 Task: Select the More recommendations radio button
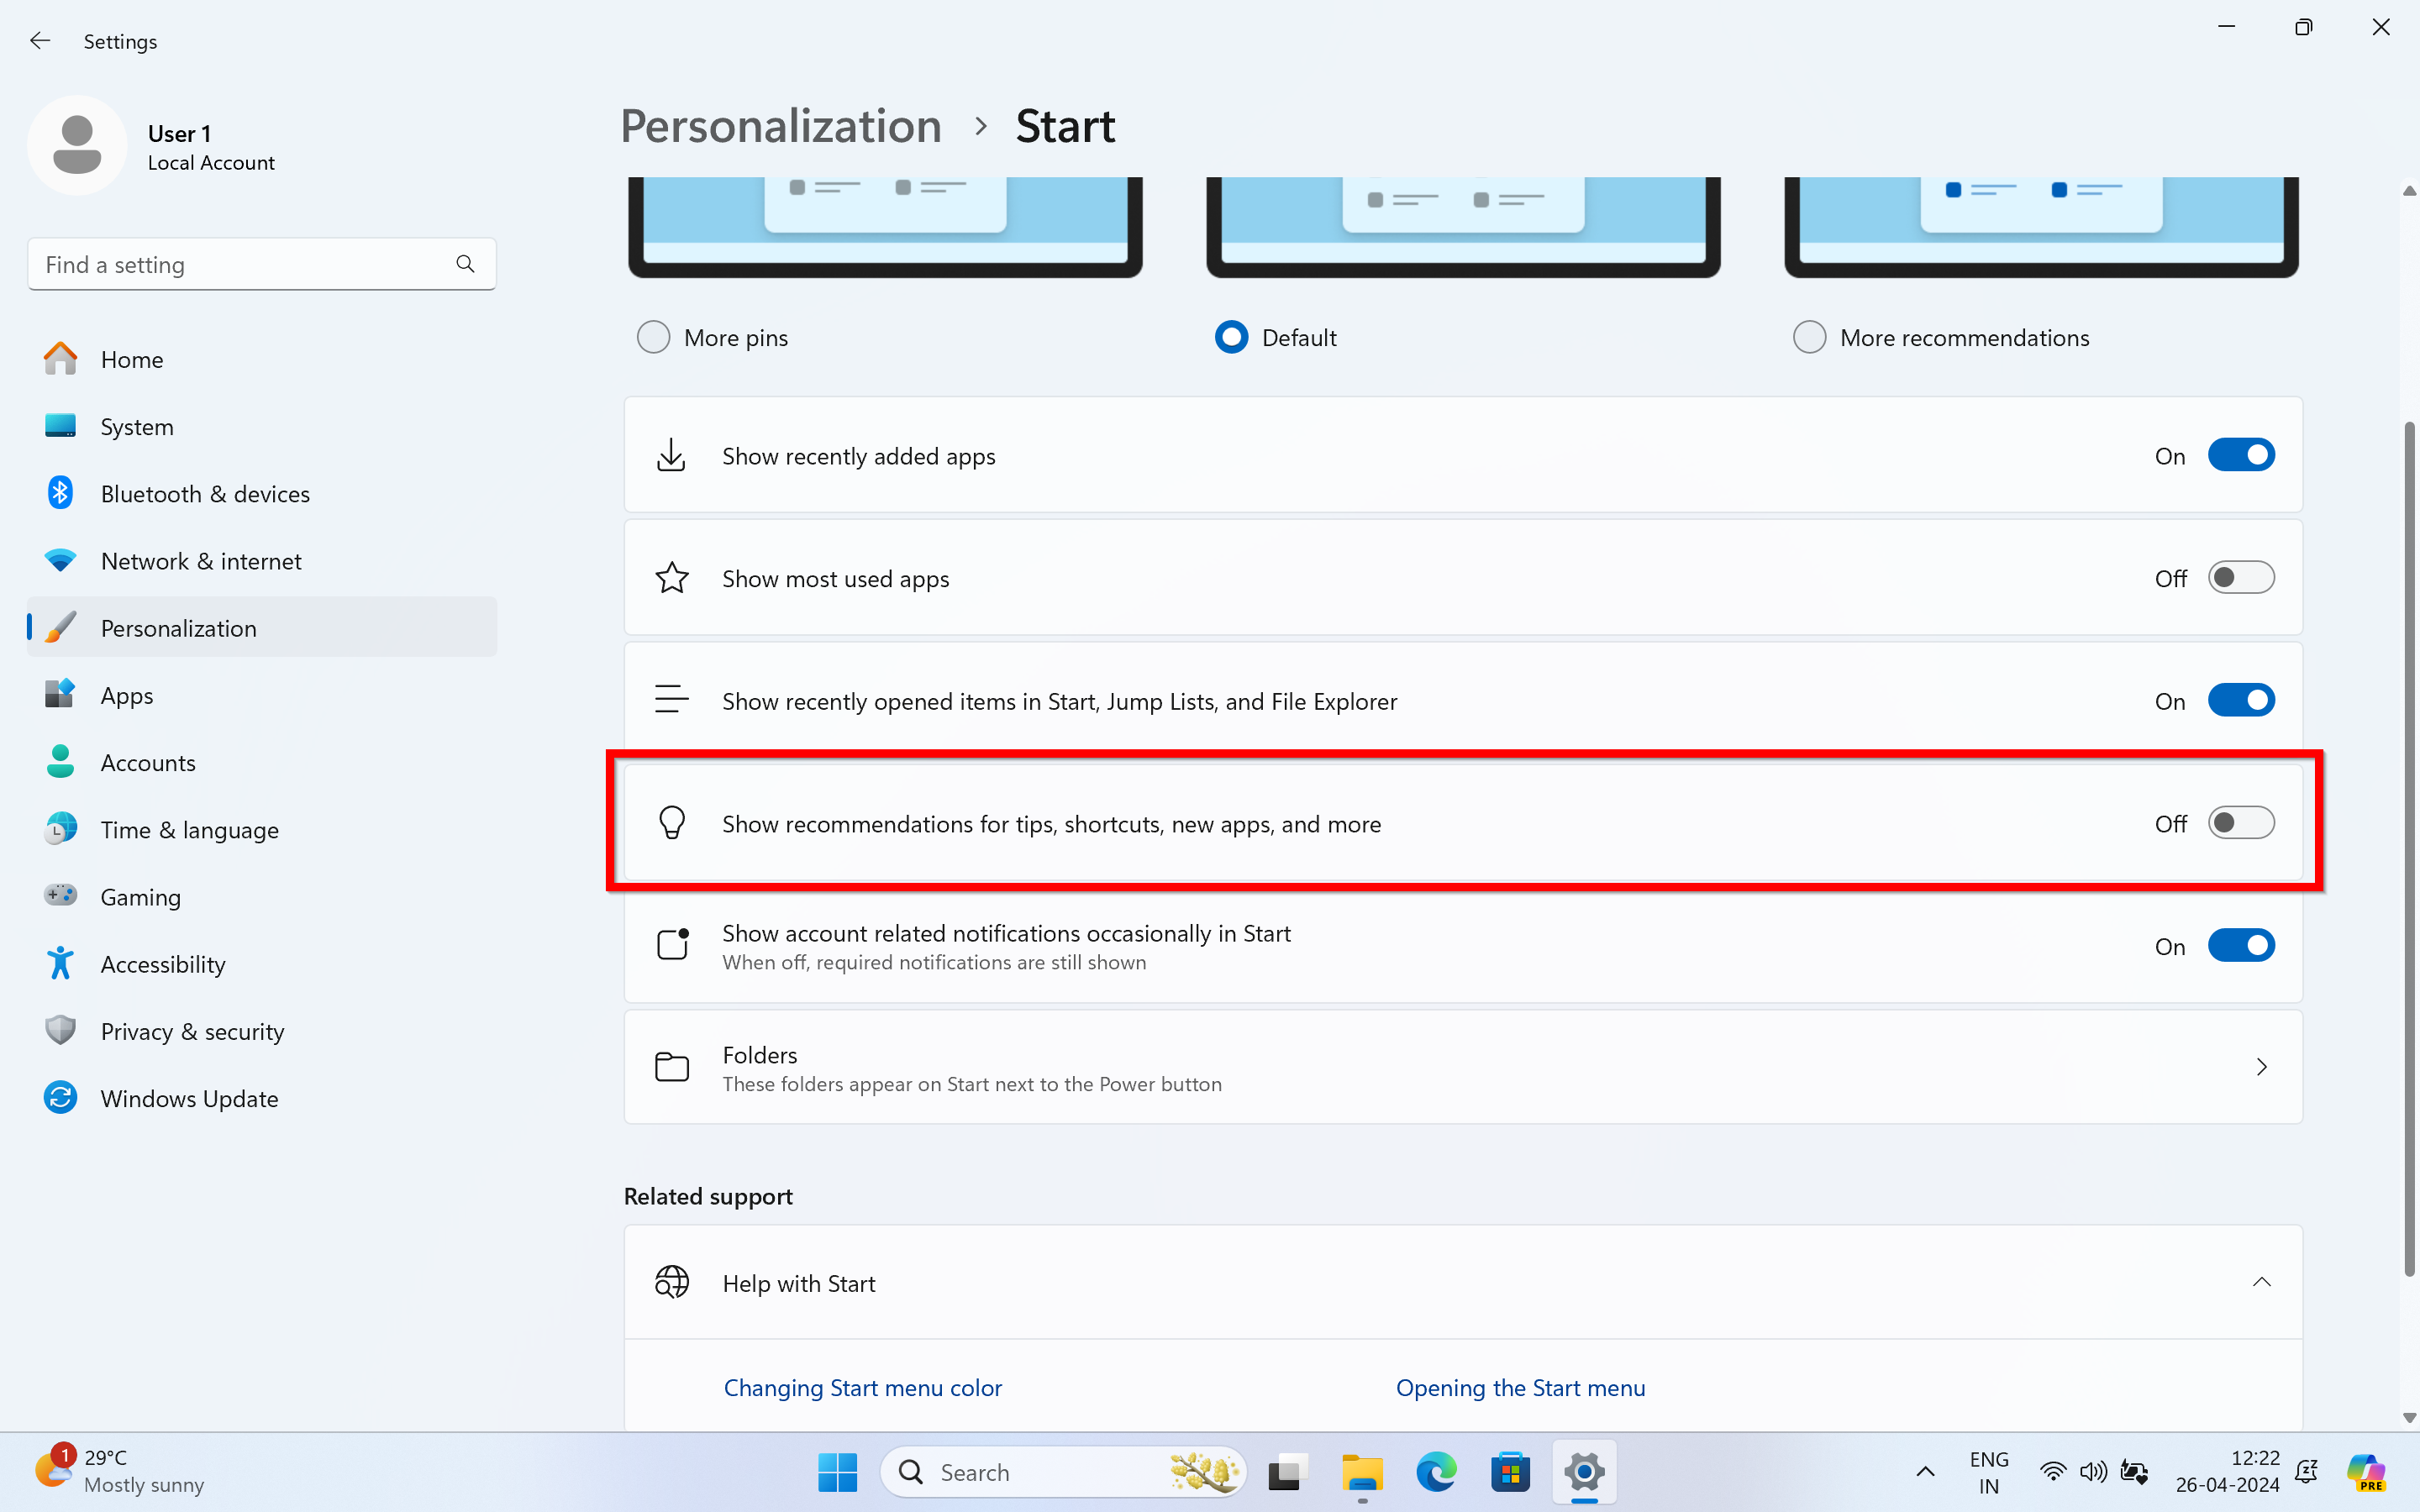(1809, 338)
